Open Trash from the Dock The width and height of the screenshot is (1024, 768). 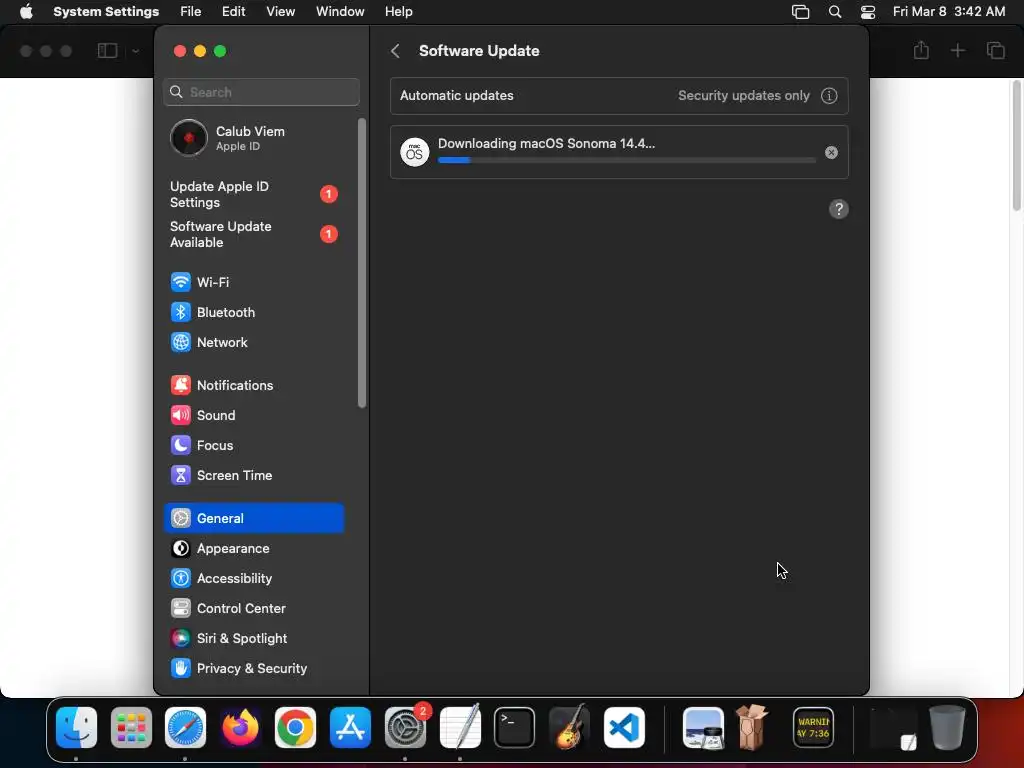[x=947, y=727]
